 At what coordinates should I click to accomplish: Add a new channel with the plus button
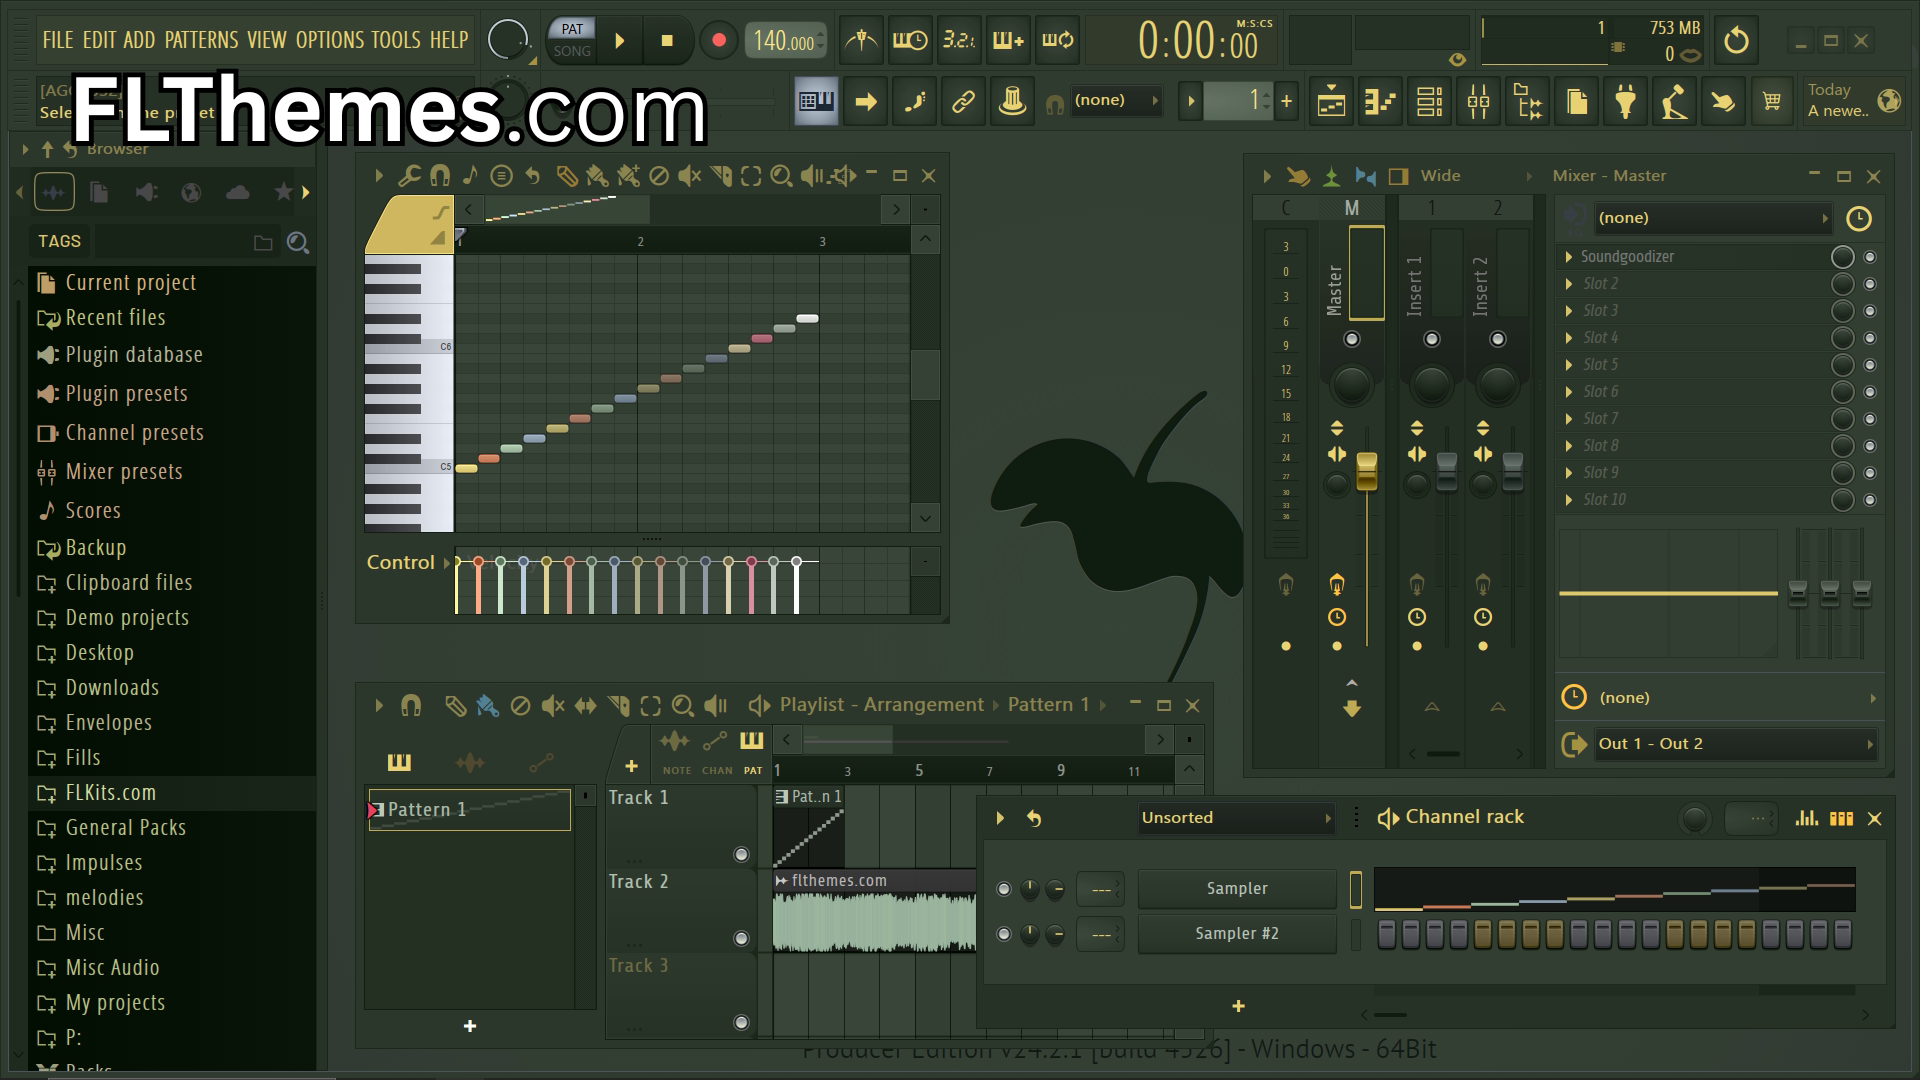coord(1238,1007)
